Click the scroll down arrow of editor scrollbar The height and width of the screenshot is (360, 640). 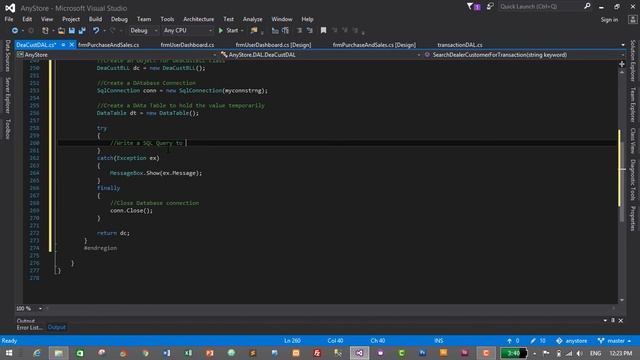tap(622, 300)
